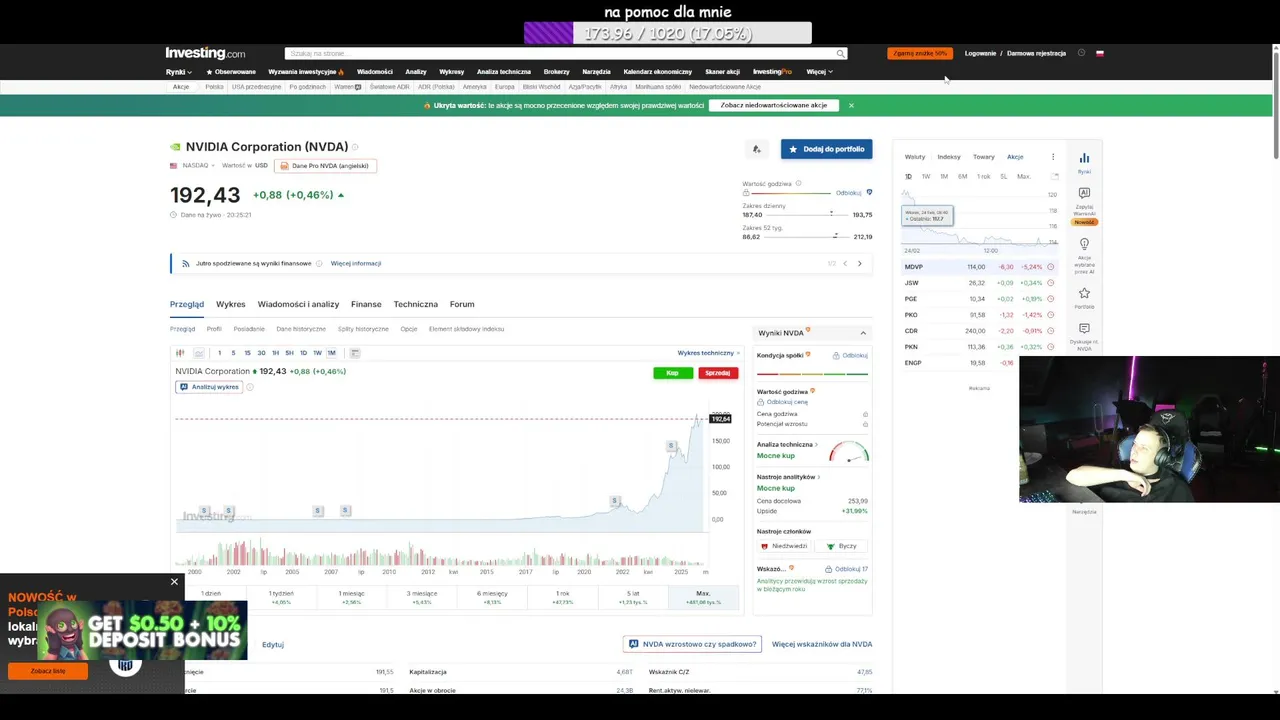Viewport: 1280px width, 720px height.
Task: Switch to the Finanse tab
Action: pos(366,304)
